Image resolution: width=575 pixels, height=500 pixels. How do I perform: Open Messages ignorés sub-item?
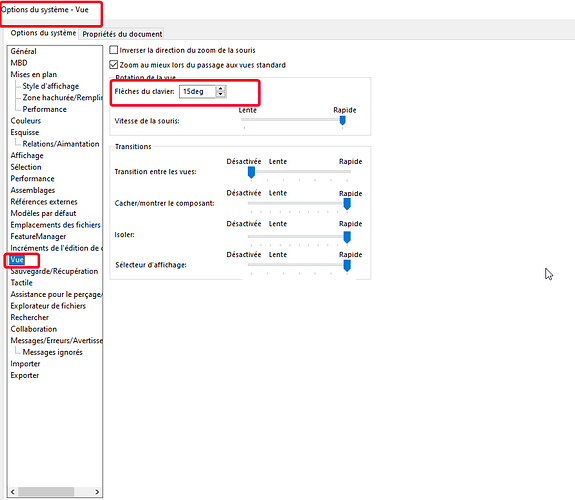point(52,352)
